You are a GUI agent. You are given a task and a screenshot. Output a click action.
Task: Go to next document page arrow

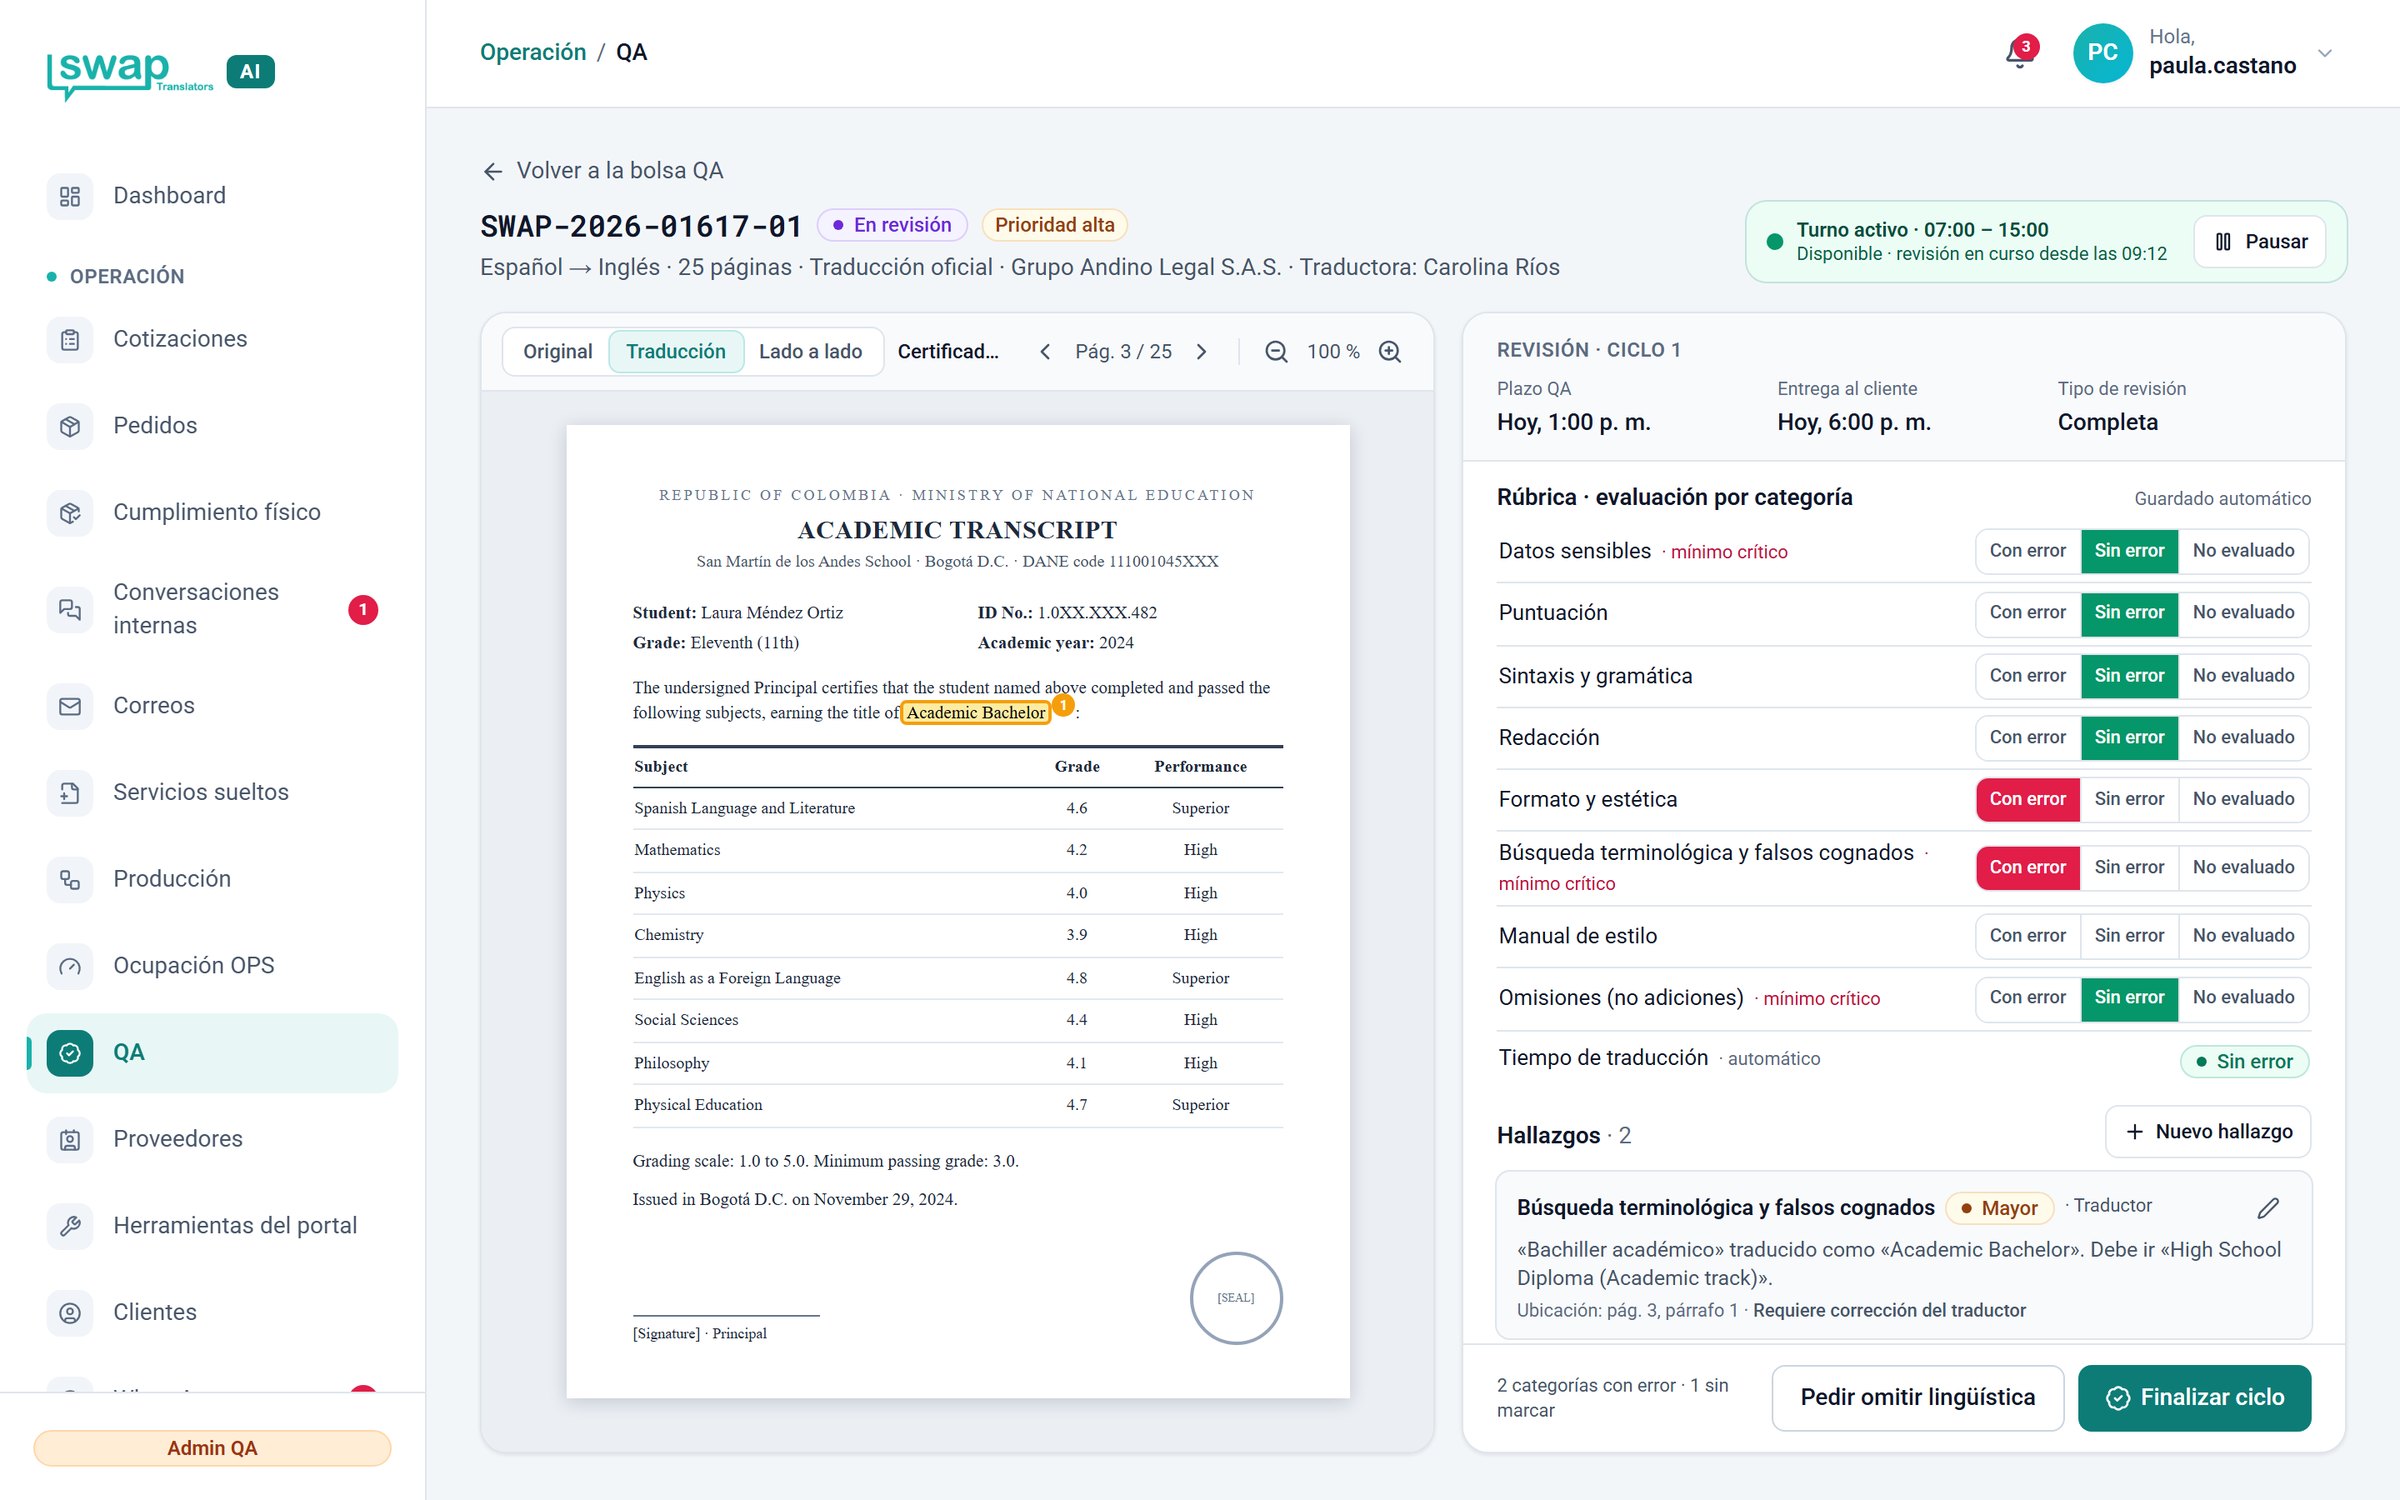1202,352
